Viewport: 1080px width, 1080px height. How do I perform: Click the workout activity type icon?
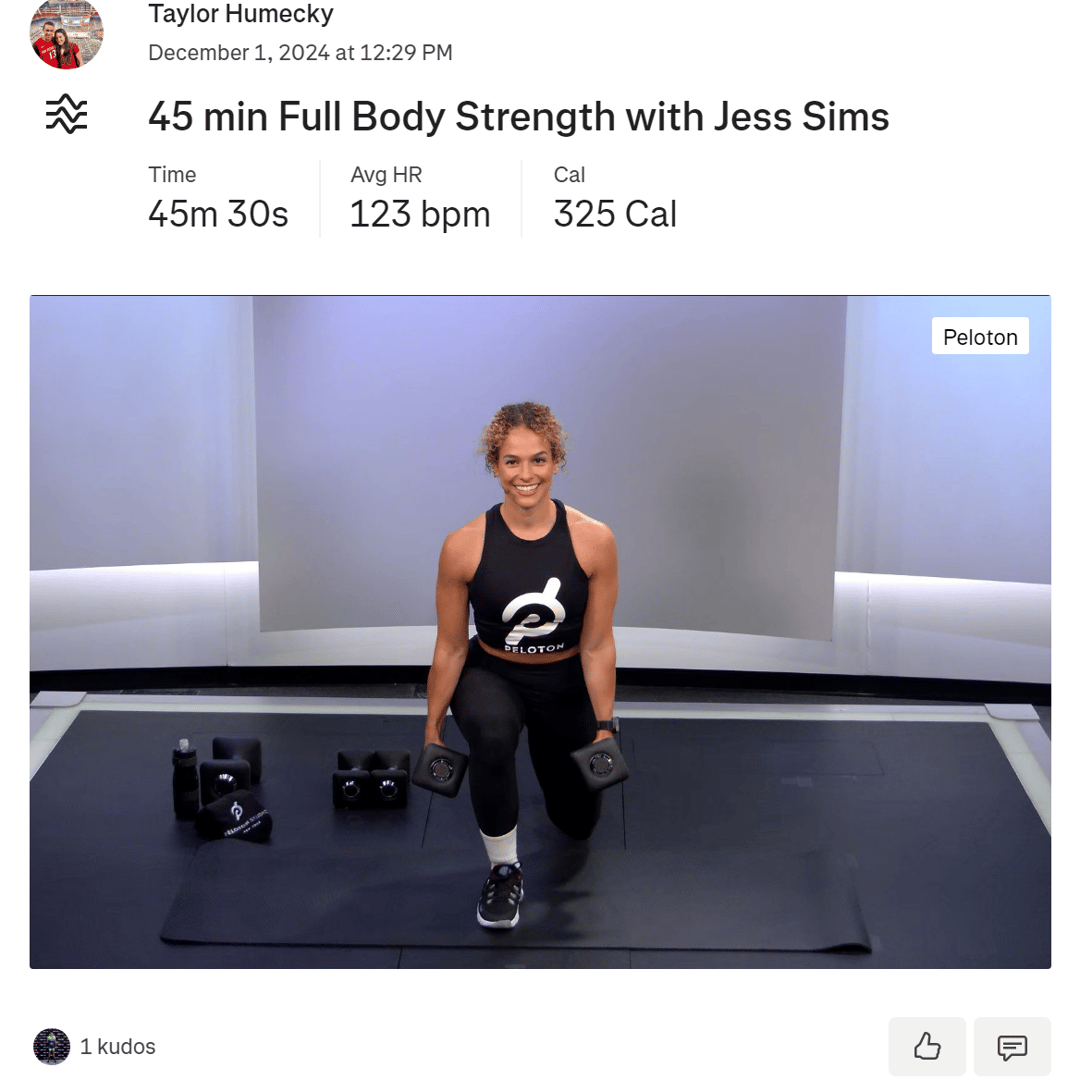tap(67, 114)
